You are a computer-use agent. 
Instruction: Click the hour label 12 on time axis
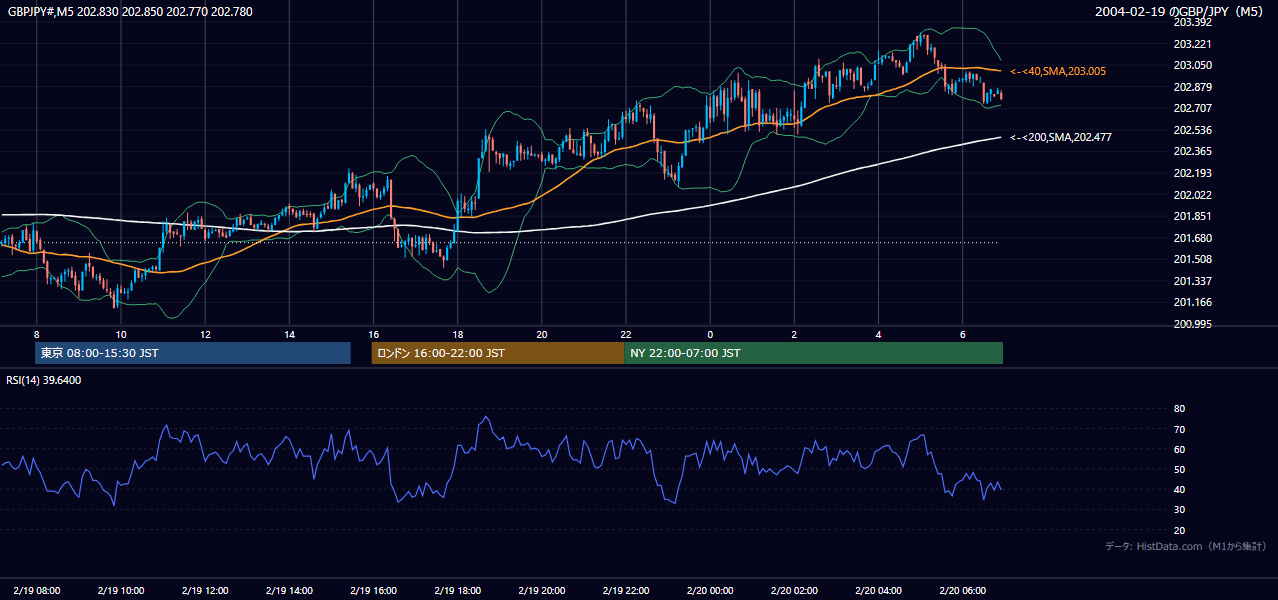205,334
